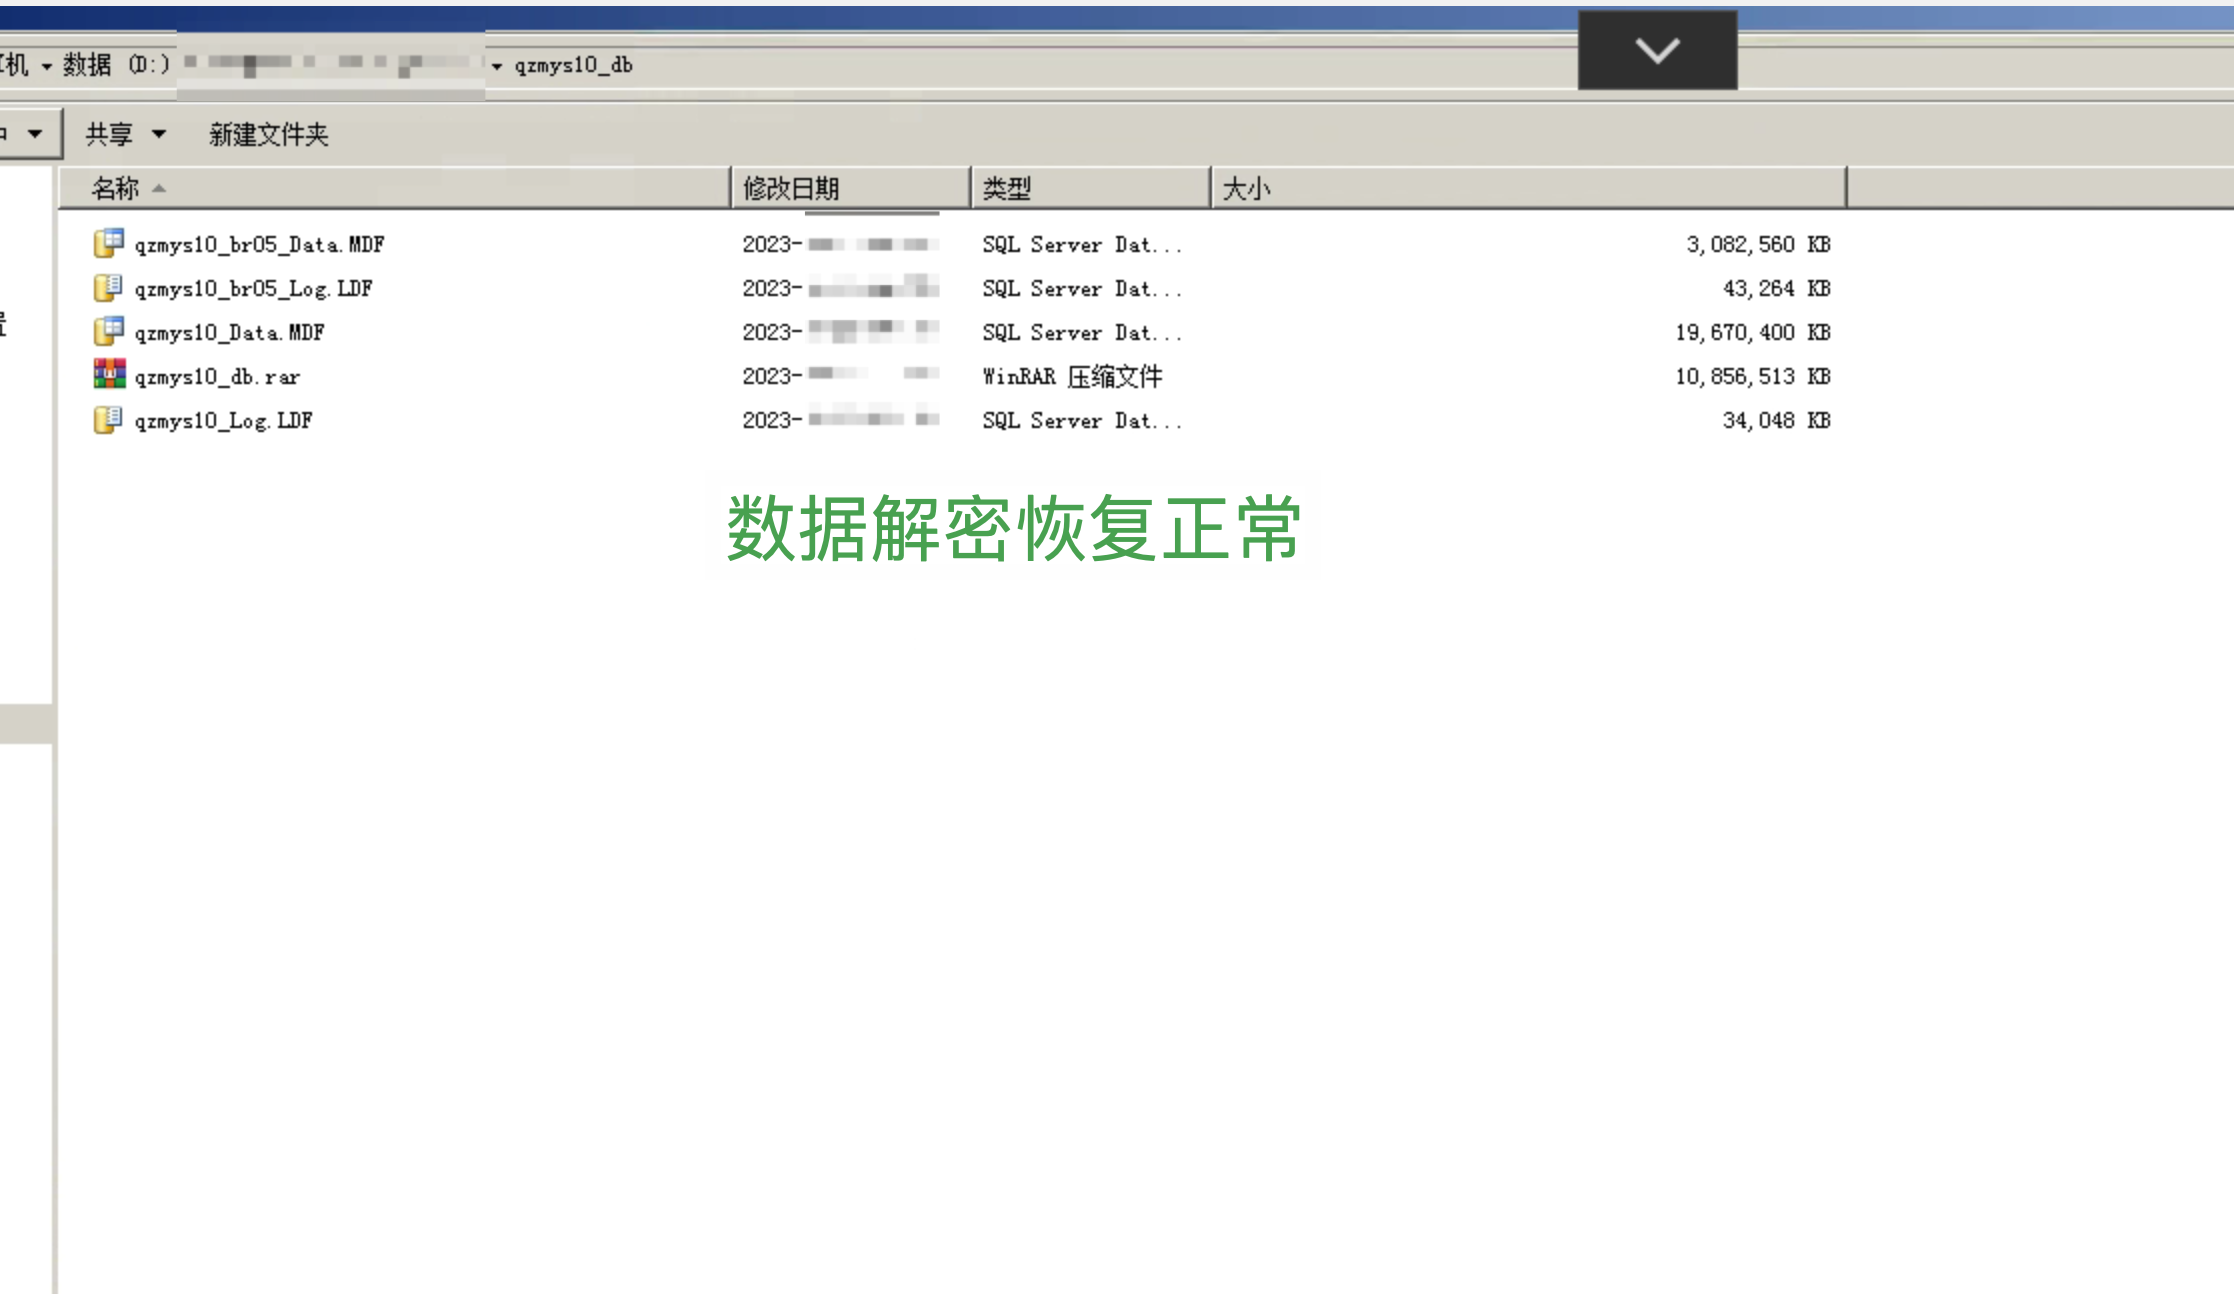
Task: Open the 共享 dropdown arrow
Action: tap(158, 134)
